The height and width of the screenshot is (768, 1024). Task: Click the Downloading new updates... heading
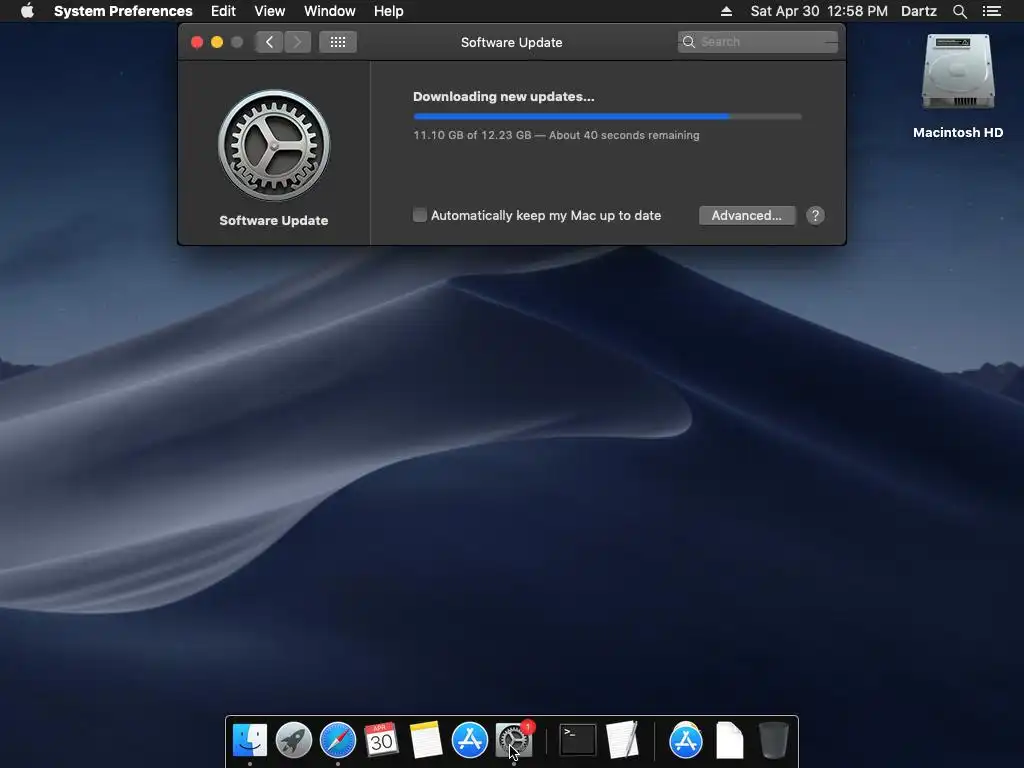pyautogui.click(x=504, y=97)
